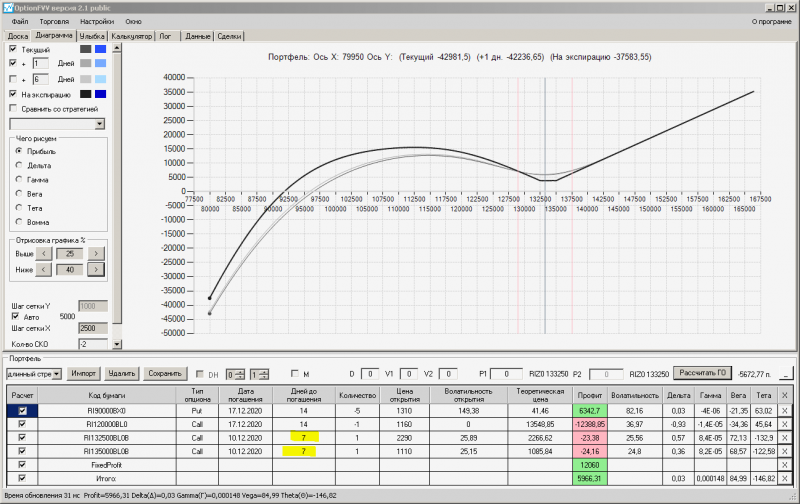Increase the Выше cutoff with the right arrow
The image size is (800, 504).
click(96, 254)
